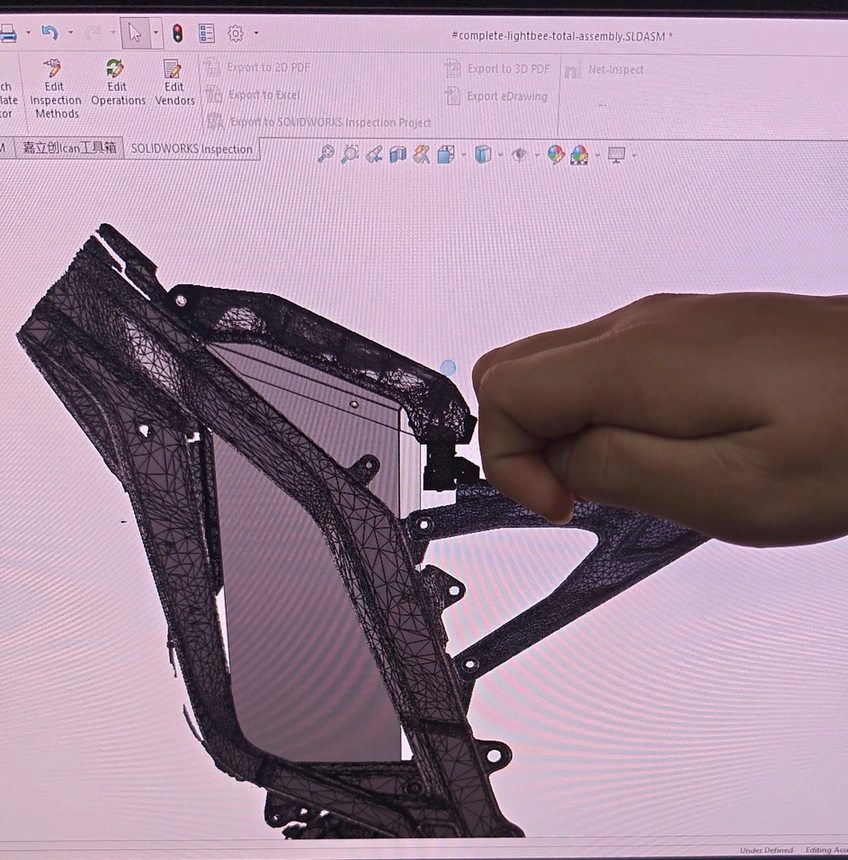The width and height of the screenshot is (848, 860).
Task: Switch to the SOLIDWORKS Inspection tab
Action: coord(191,149)
